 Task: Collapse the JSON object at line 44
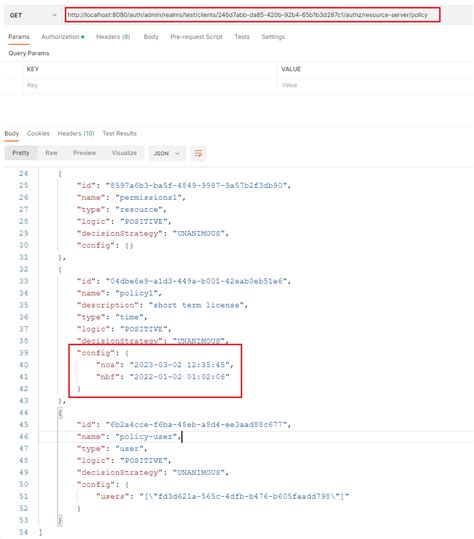tap(60, 412)
